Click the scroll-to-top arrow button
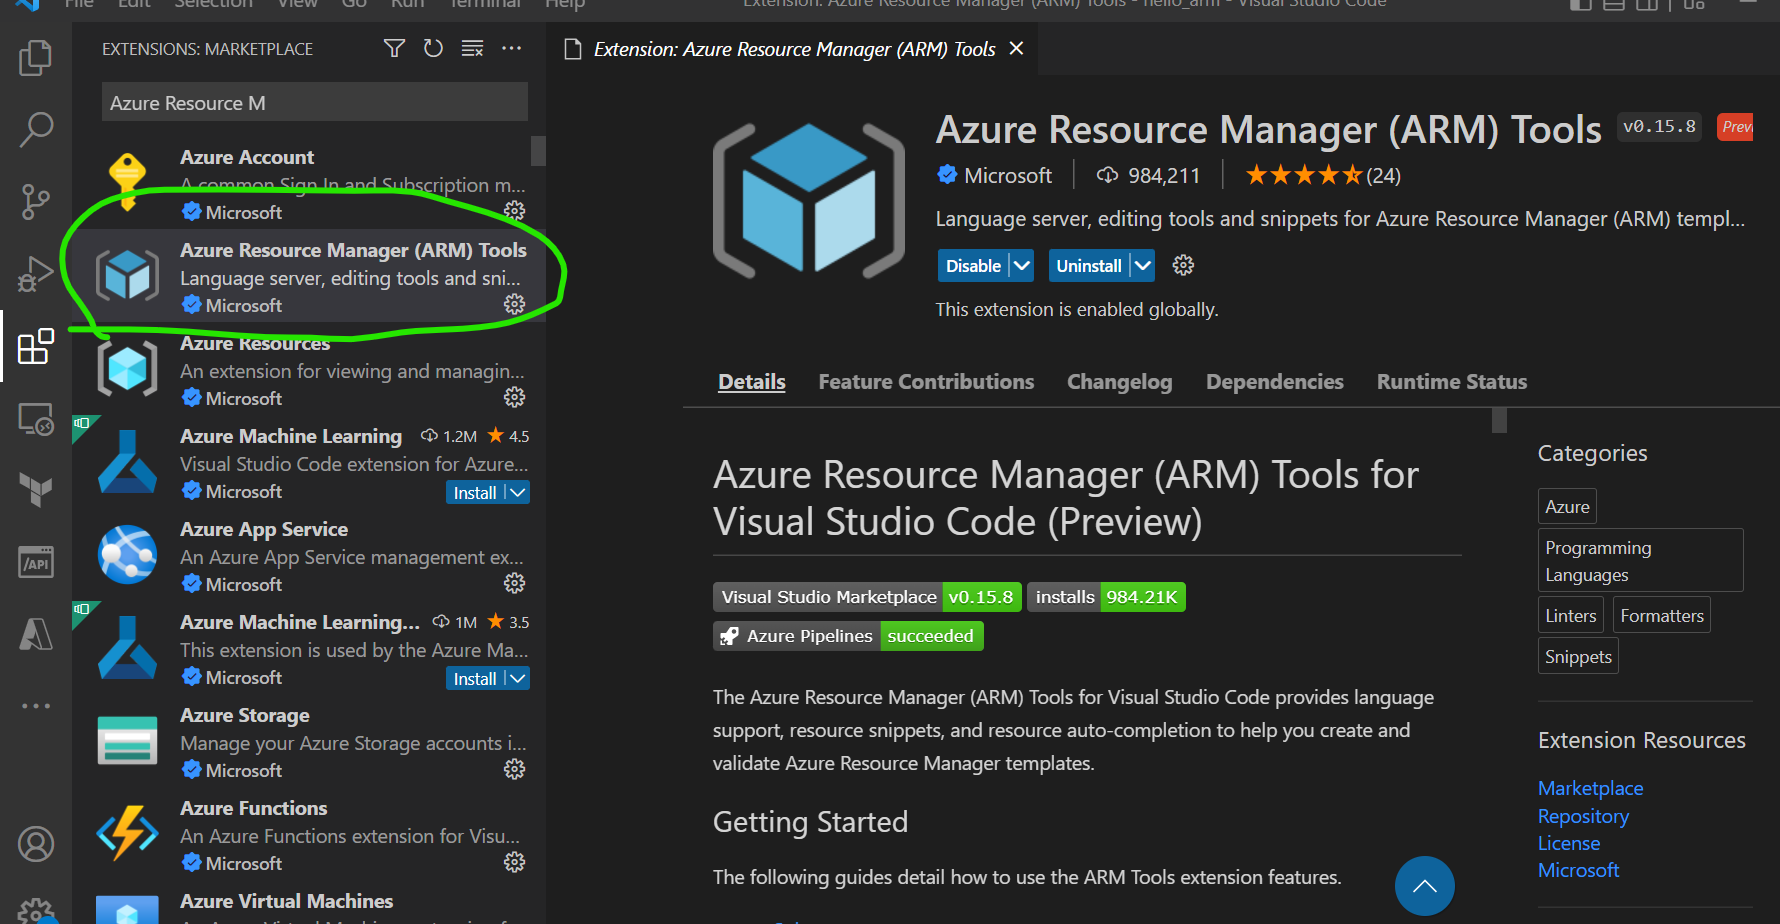Screen dimensions: 1780x924 1425,886
